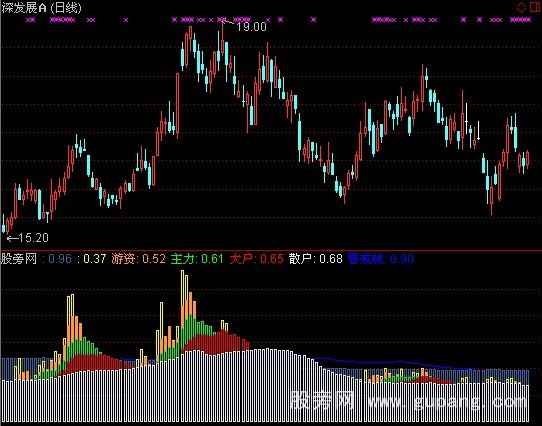Click the 股旁网 indicator name
542x426 pixels.
tap(19, 259)
